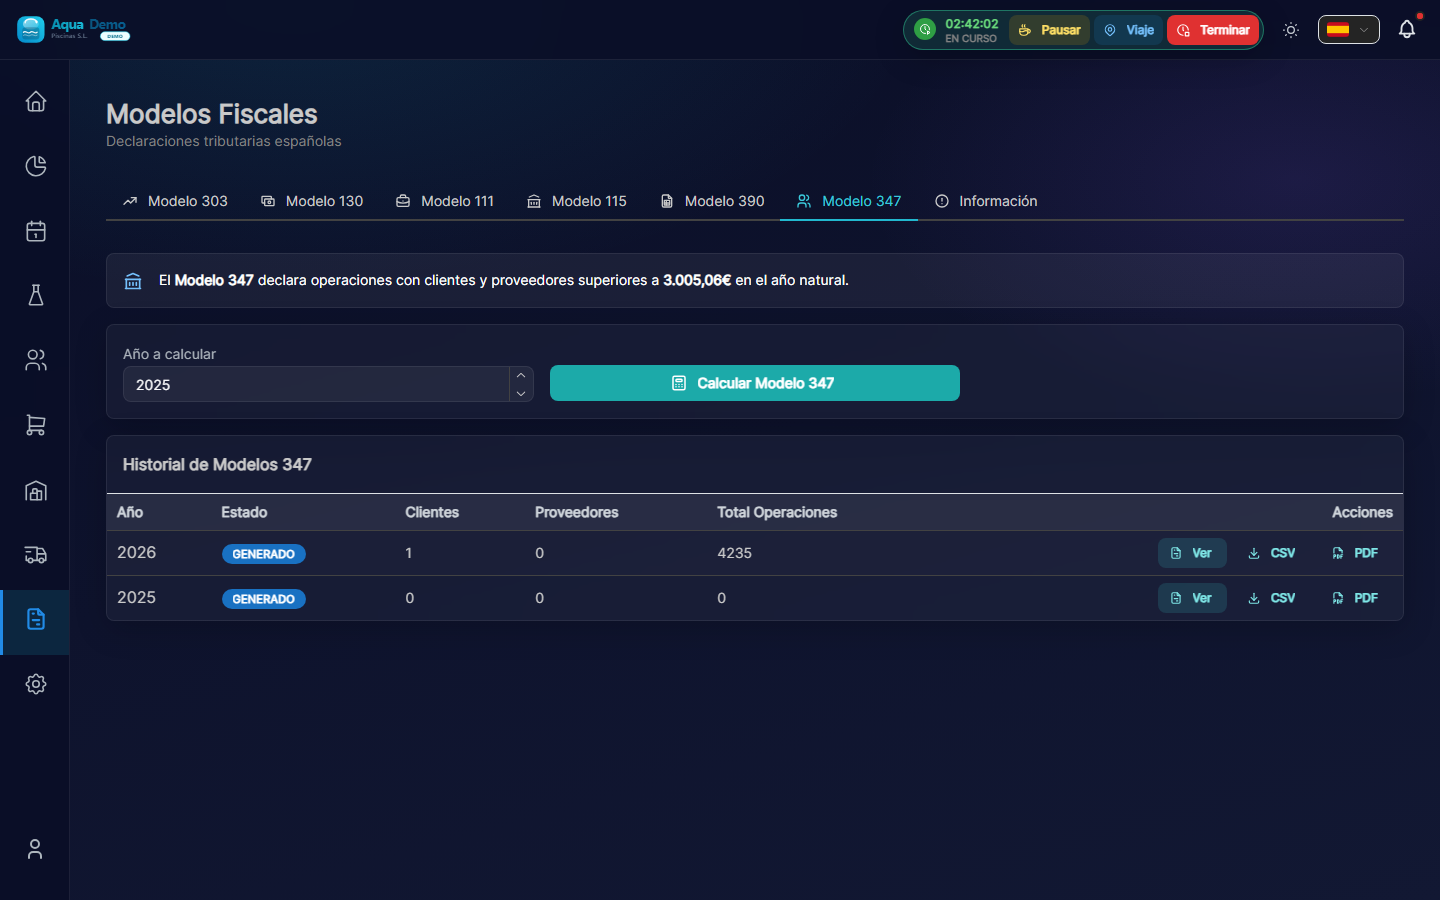The image size is (1440, 900).
Task: Click the green timer clock icon
Action: point(925,30)
